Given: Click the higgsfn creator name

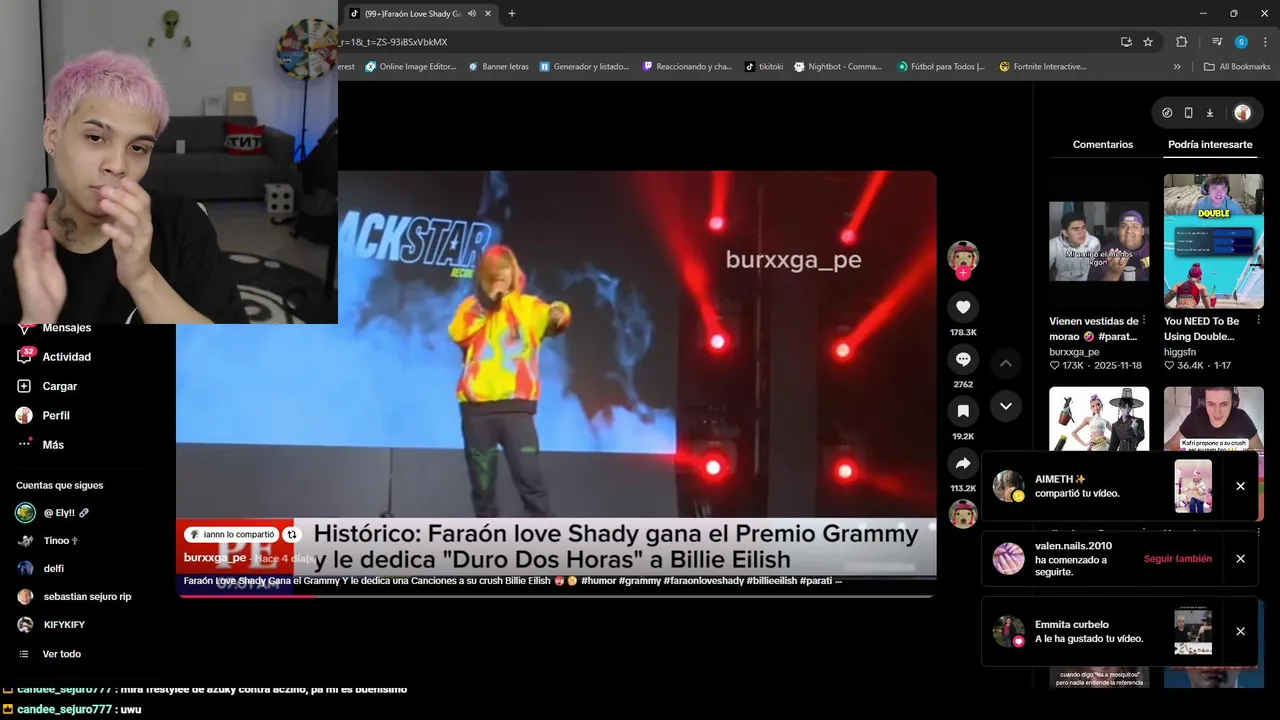Looking at the screenshot, I should 1184,352.
